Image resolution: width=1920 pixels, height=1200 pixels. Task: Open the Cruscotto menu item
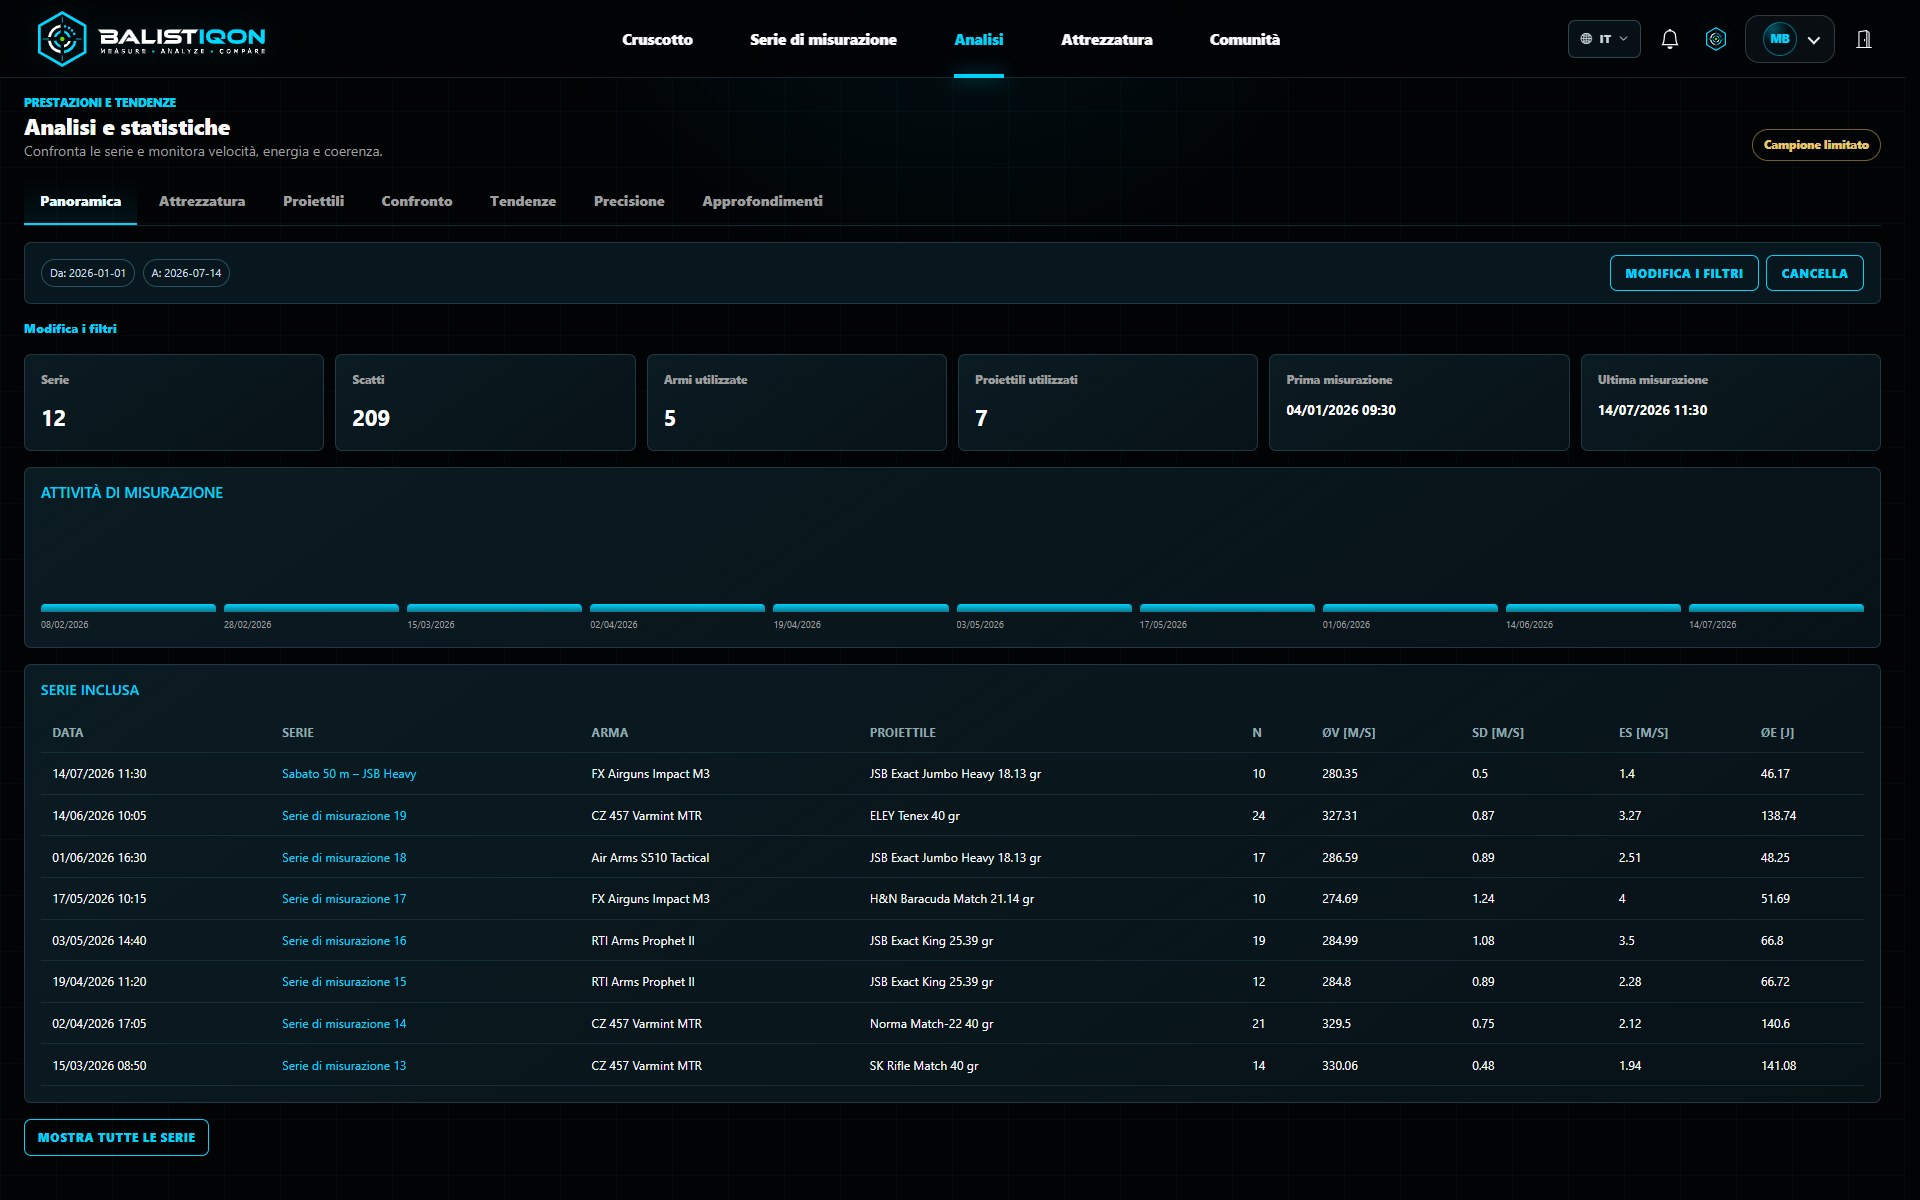coord(657,40)
